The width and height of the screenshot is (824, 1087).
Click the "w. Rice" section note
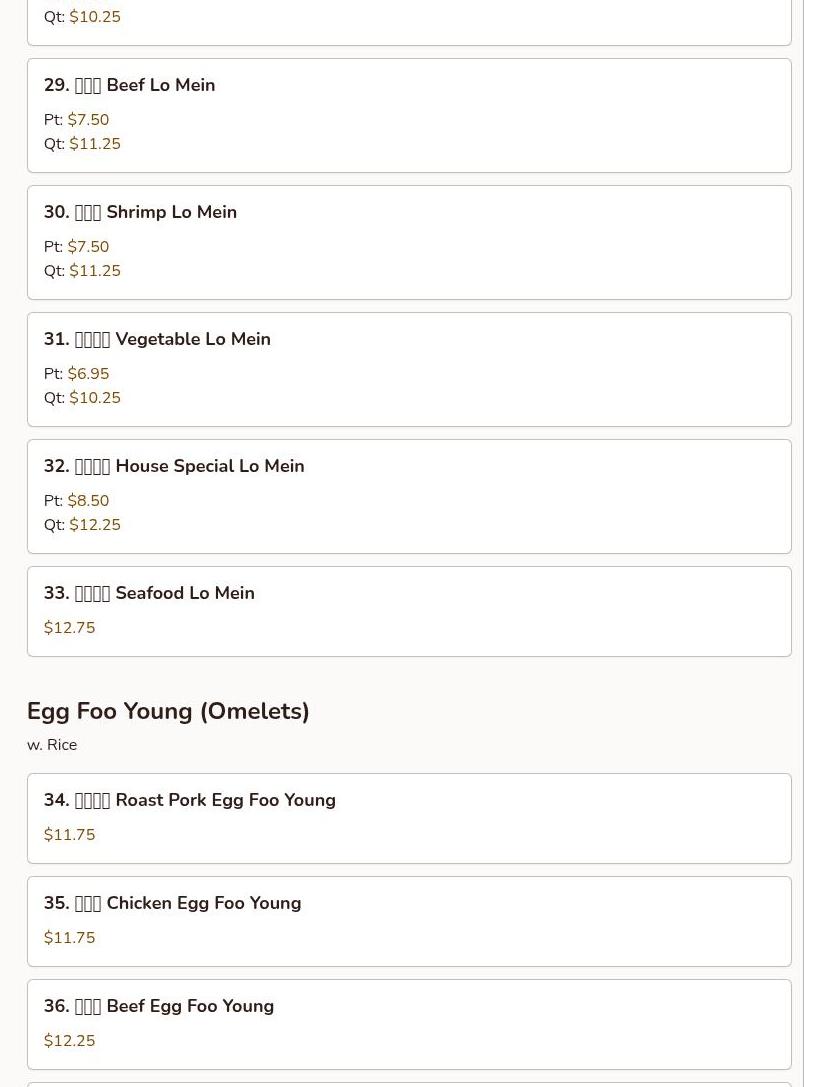tap(52, 745)
